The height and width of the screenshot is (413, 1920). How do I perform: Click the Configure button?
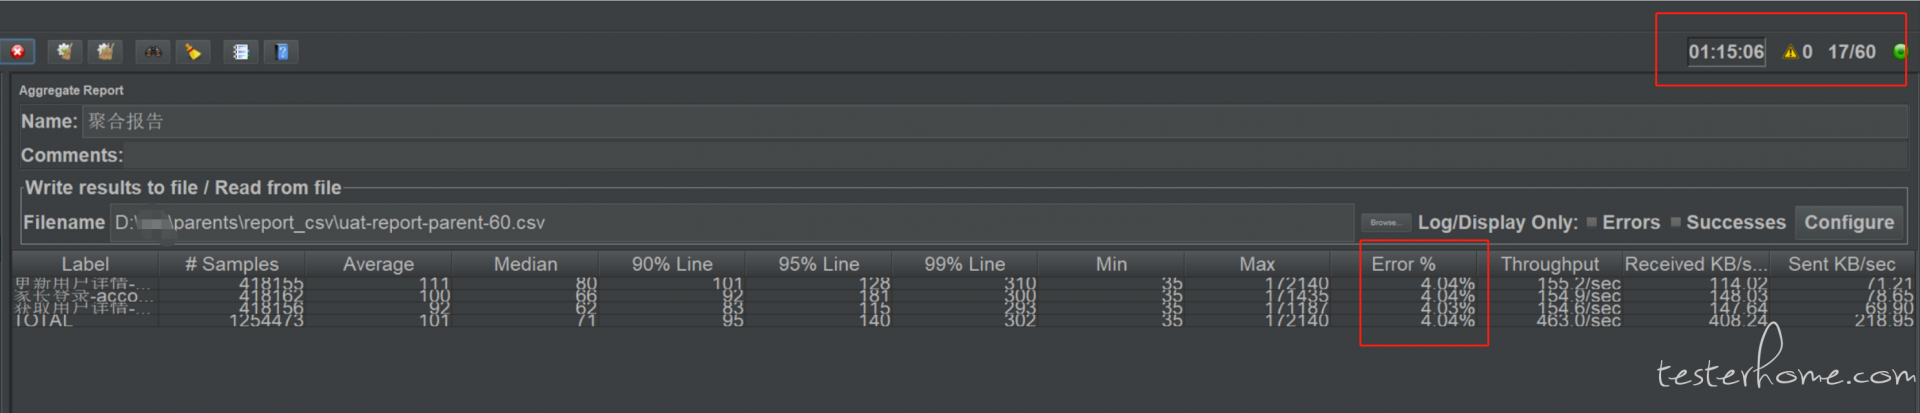click(1849, 223)
